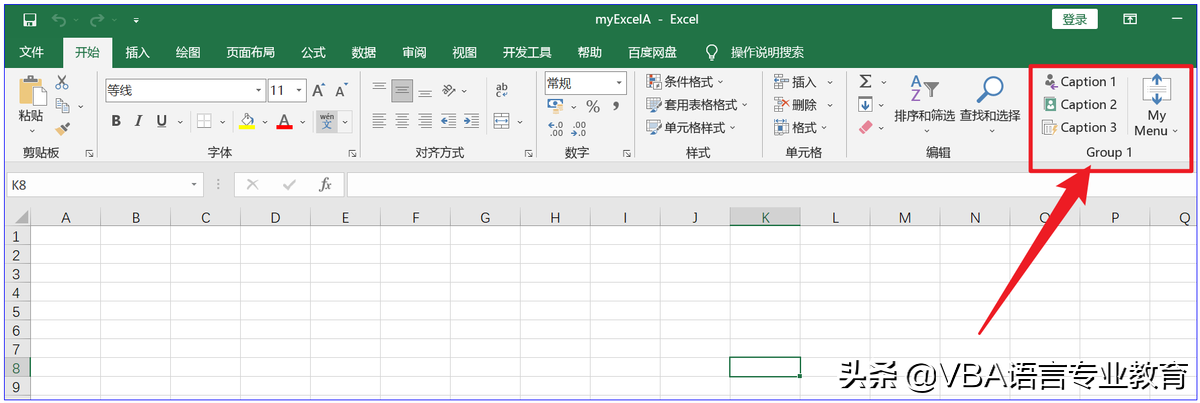Viewport: 1200px width, 403px height.
Task: Open the My Menu dropdown
Action: tap(1156, 106)
